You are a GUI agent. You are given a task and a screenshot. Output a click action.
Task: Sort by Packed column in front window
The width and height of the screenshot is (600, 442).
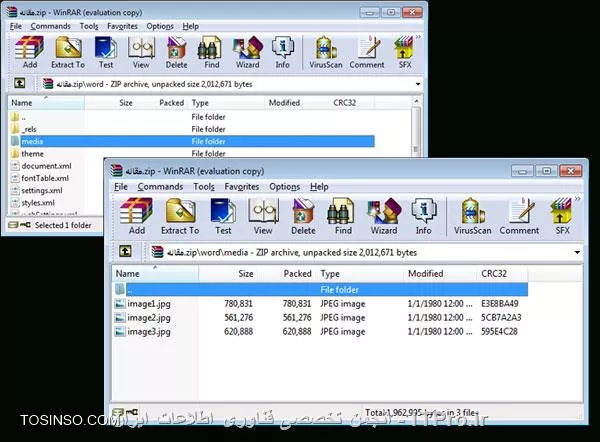click(285, 274)
